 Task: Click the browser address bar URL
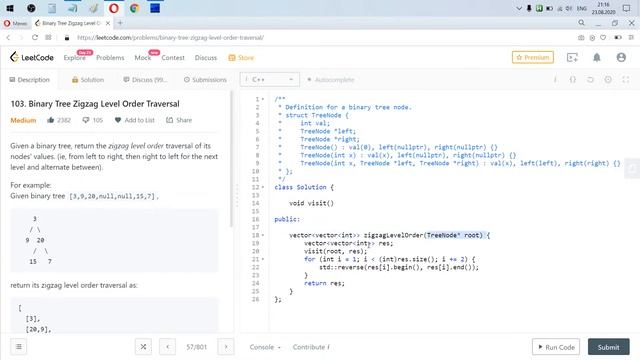(170, 38)
